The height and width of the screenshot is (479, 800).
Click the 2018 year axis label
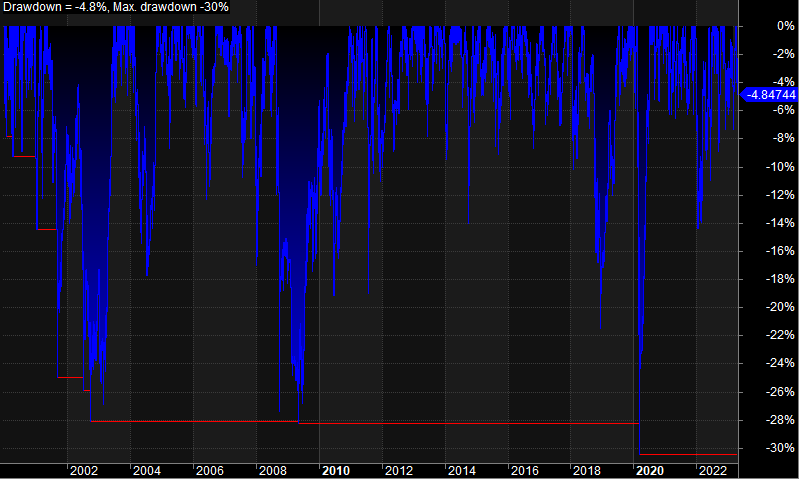click(x=587, y=471)
